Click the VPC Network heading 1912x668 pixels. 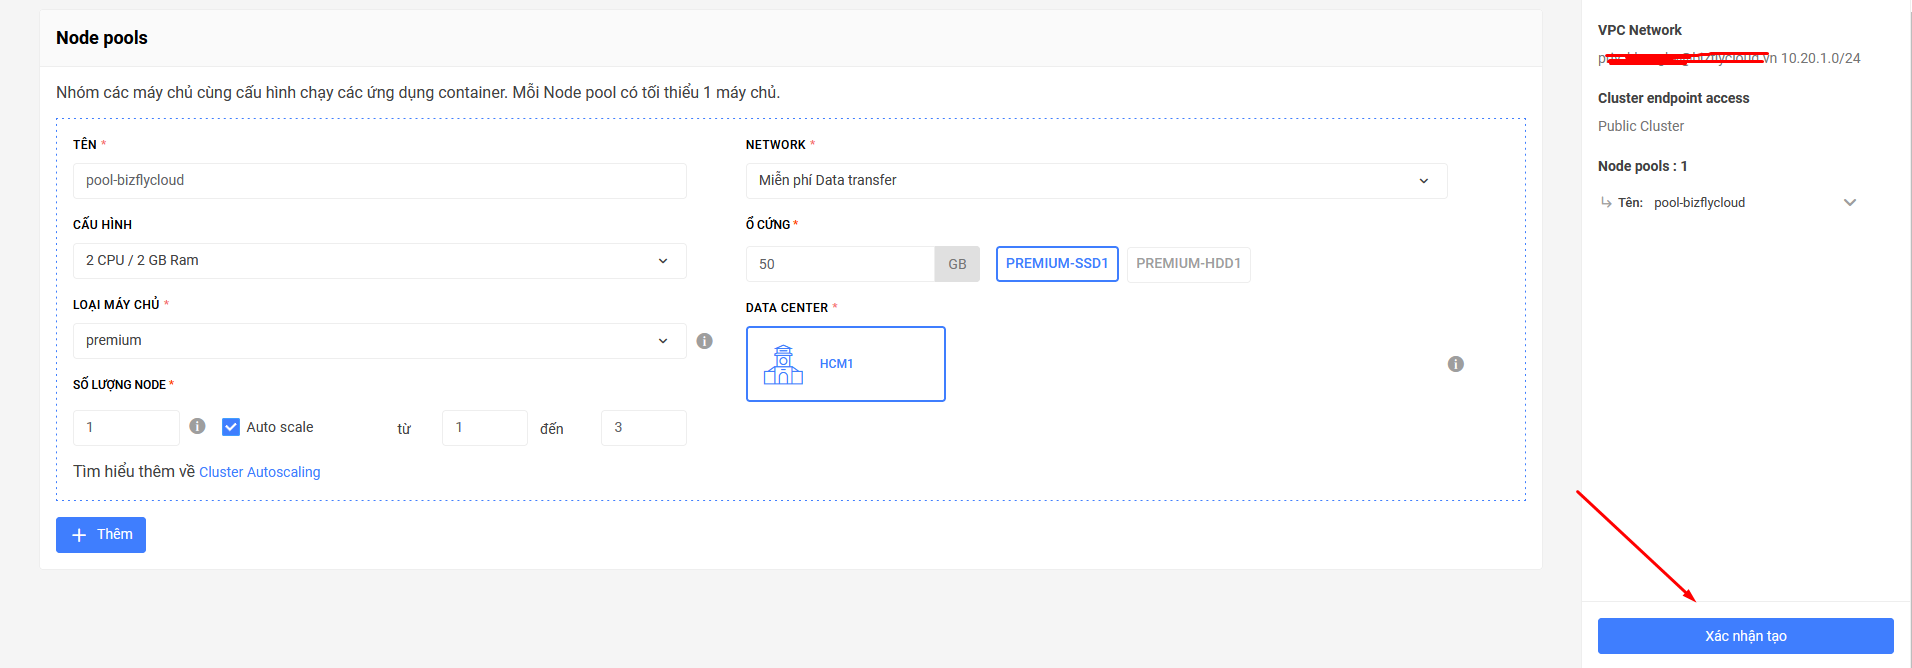[x=1639, y=30]
